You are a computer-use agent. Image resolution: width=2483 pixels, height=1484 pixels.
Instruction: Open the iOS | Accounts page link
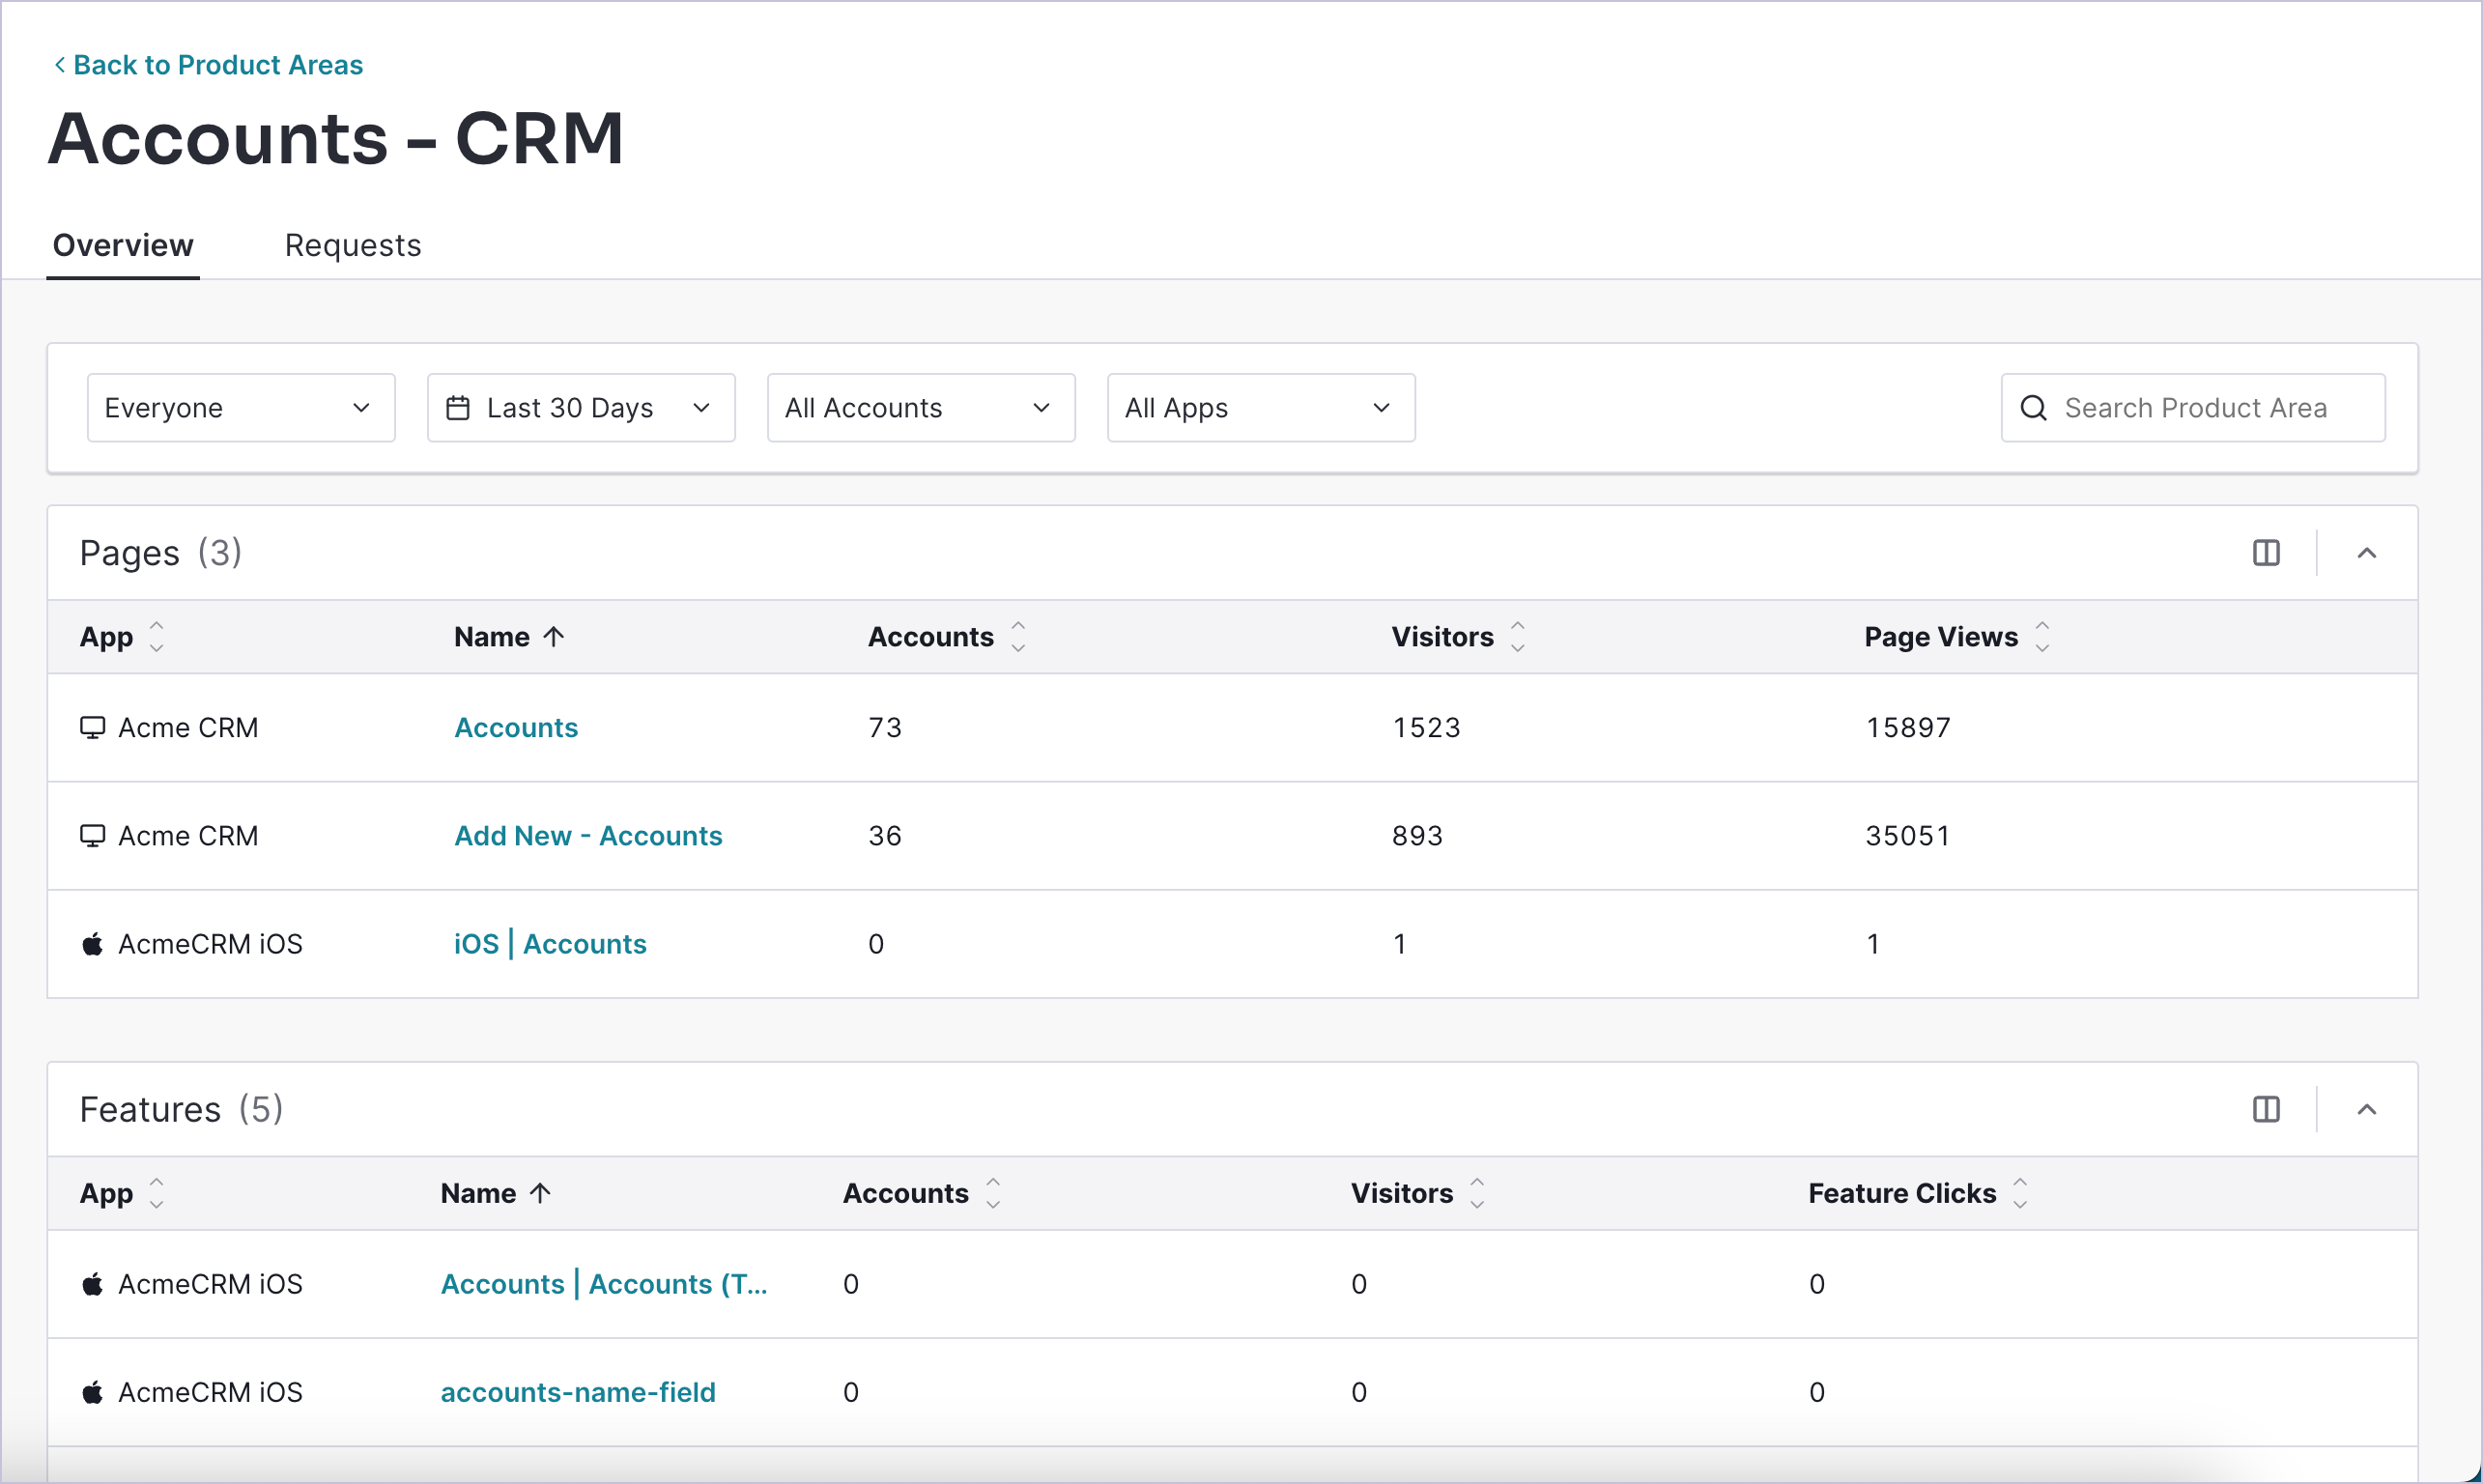point(550,944)
